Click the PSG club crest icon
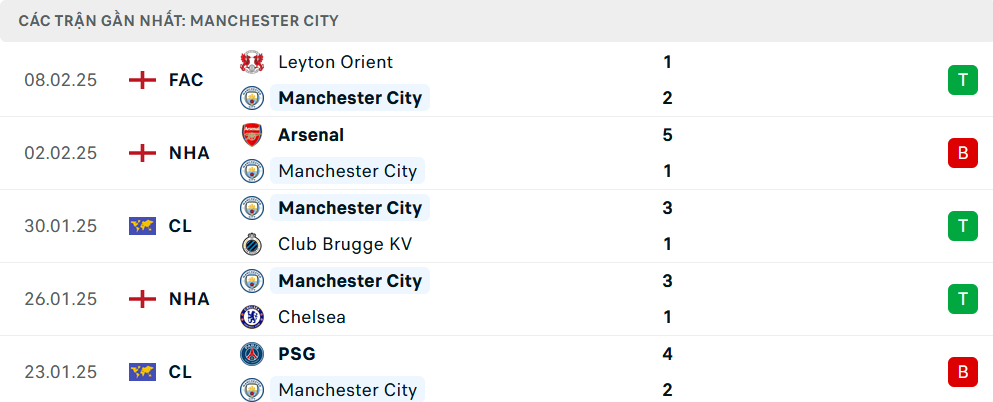The width and height of the screenshot is (993, 402). click(251, 354)
